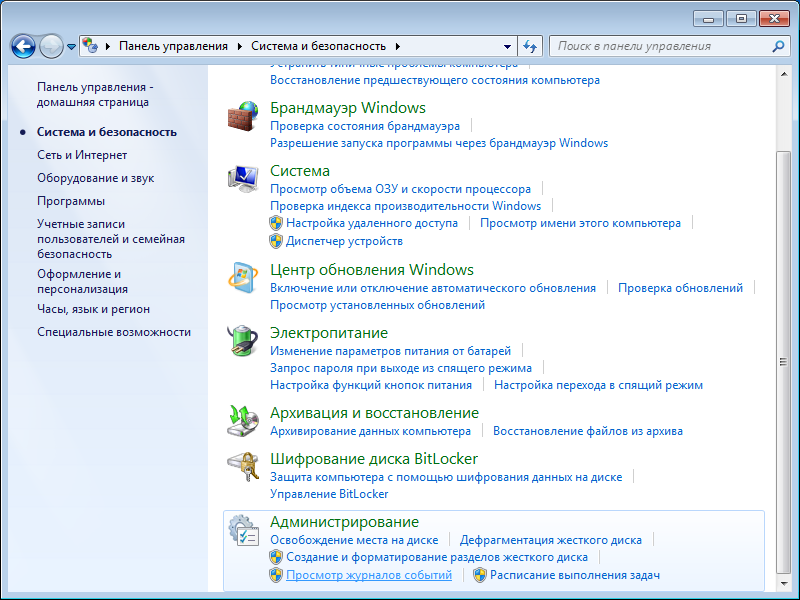Image resolution: width=800 pixels, height=600 pixels.
Task: Open Дефрагментация жесткого диска
Action: point(551,540)
